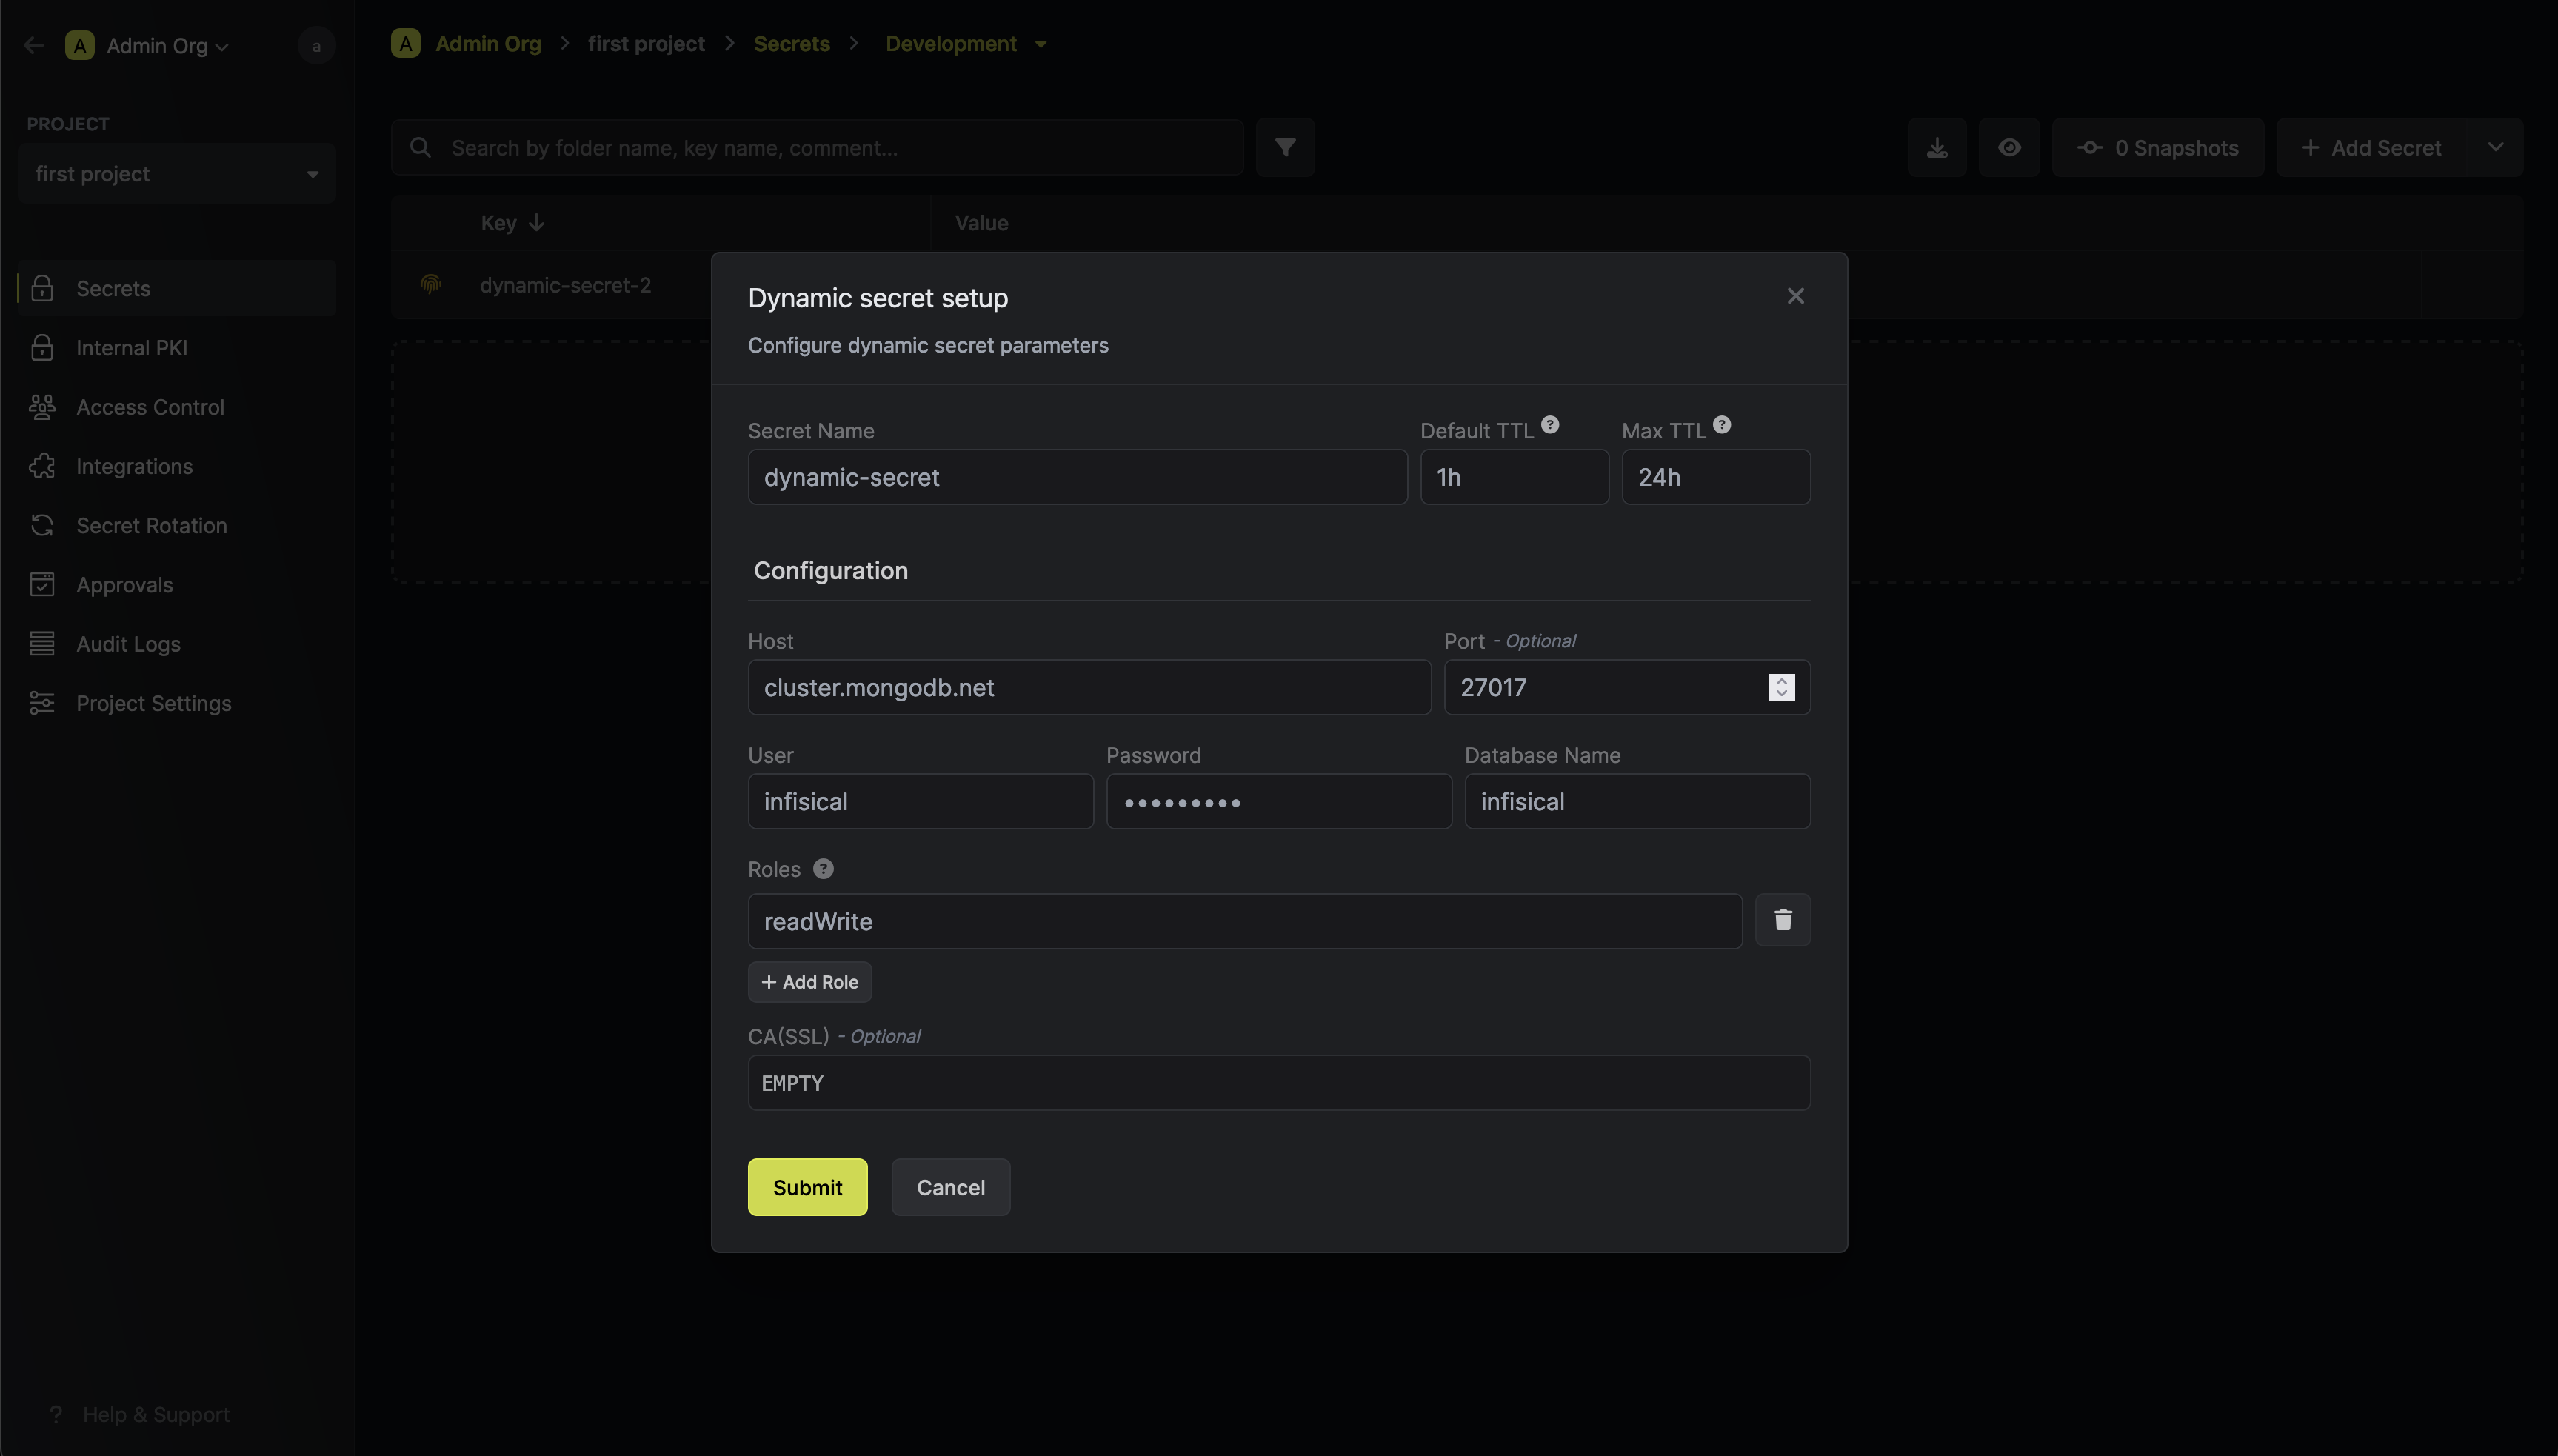
Task: Click the Port number stepper arrows
Action: [x=1781, y=687]
